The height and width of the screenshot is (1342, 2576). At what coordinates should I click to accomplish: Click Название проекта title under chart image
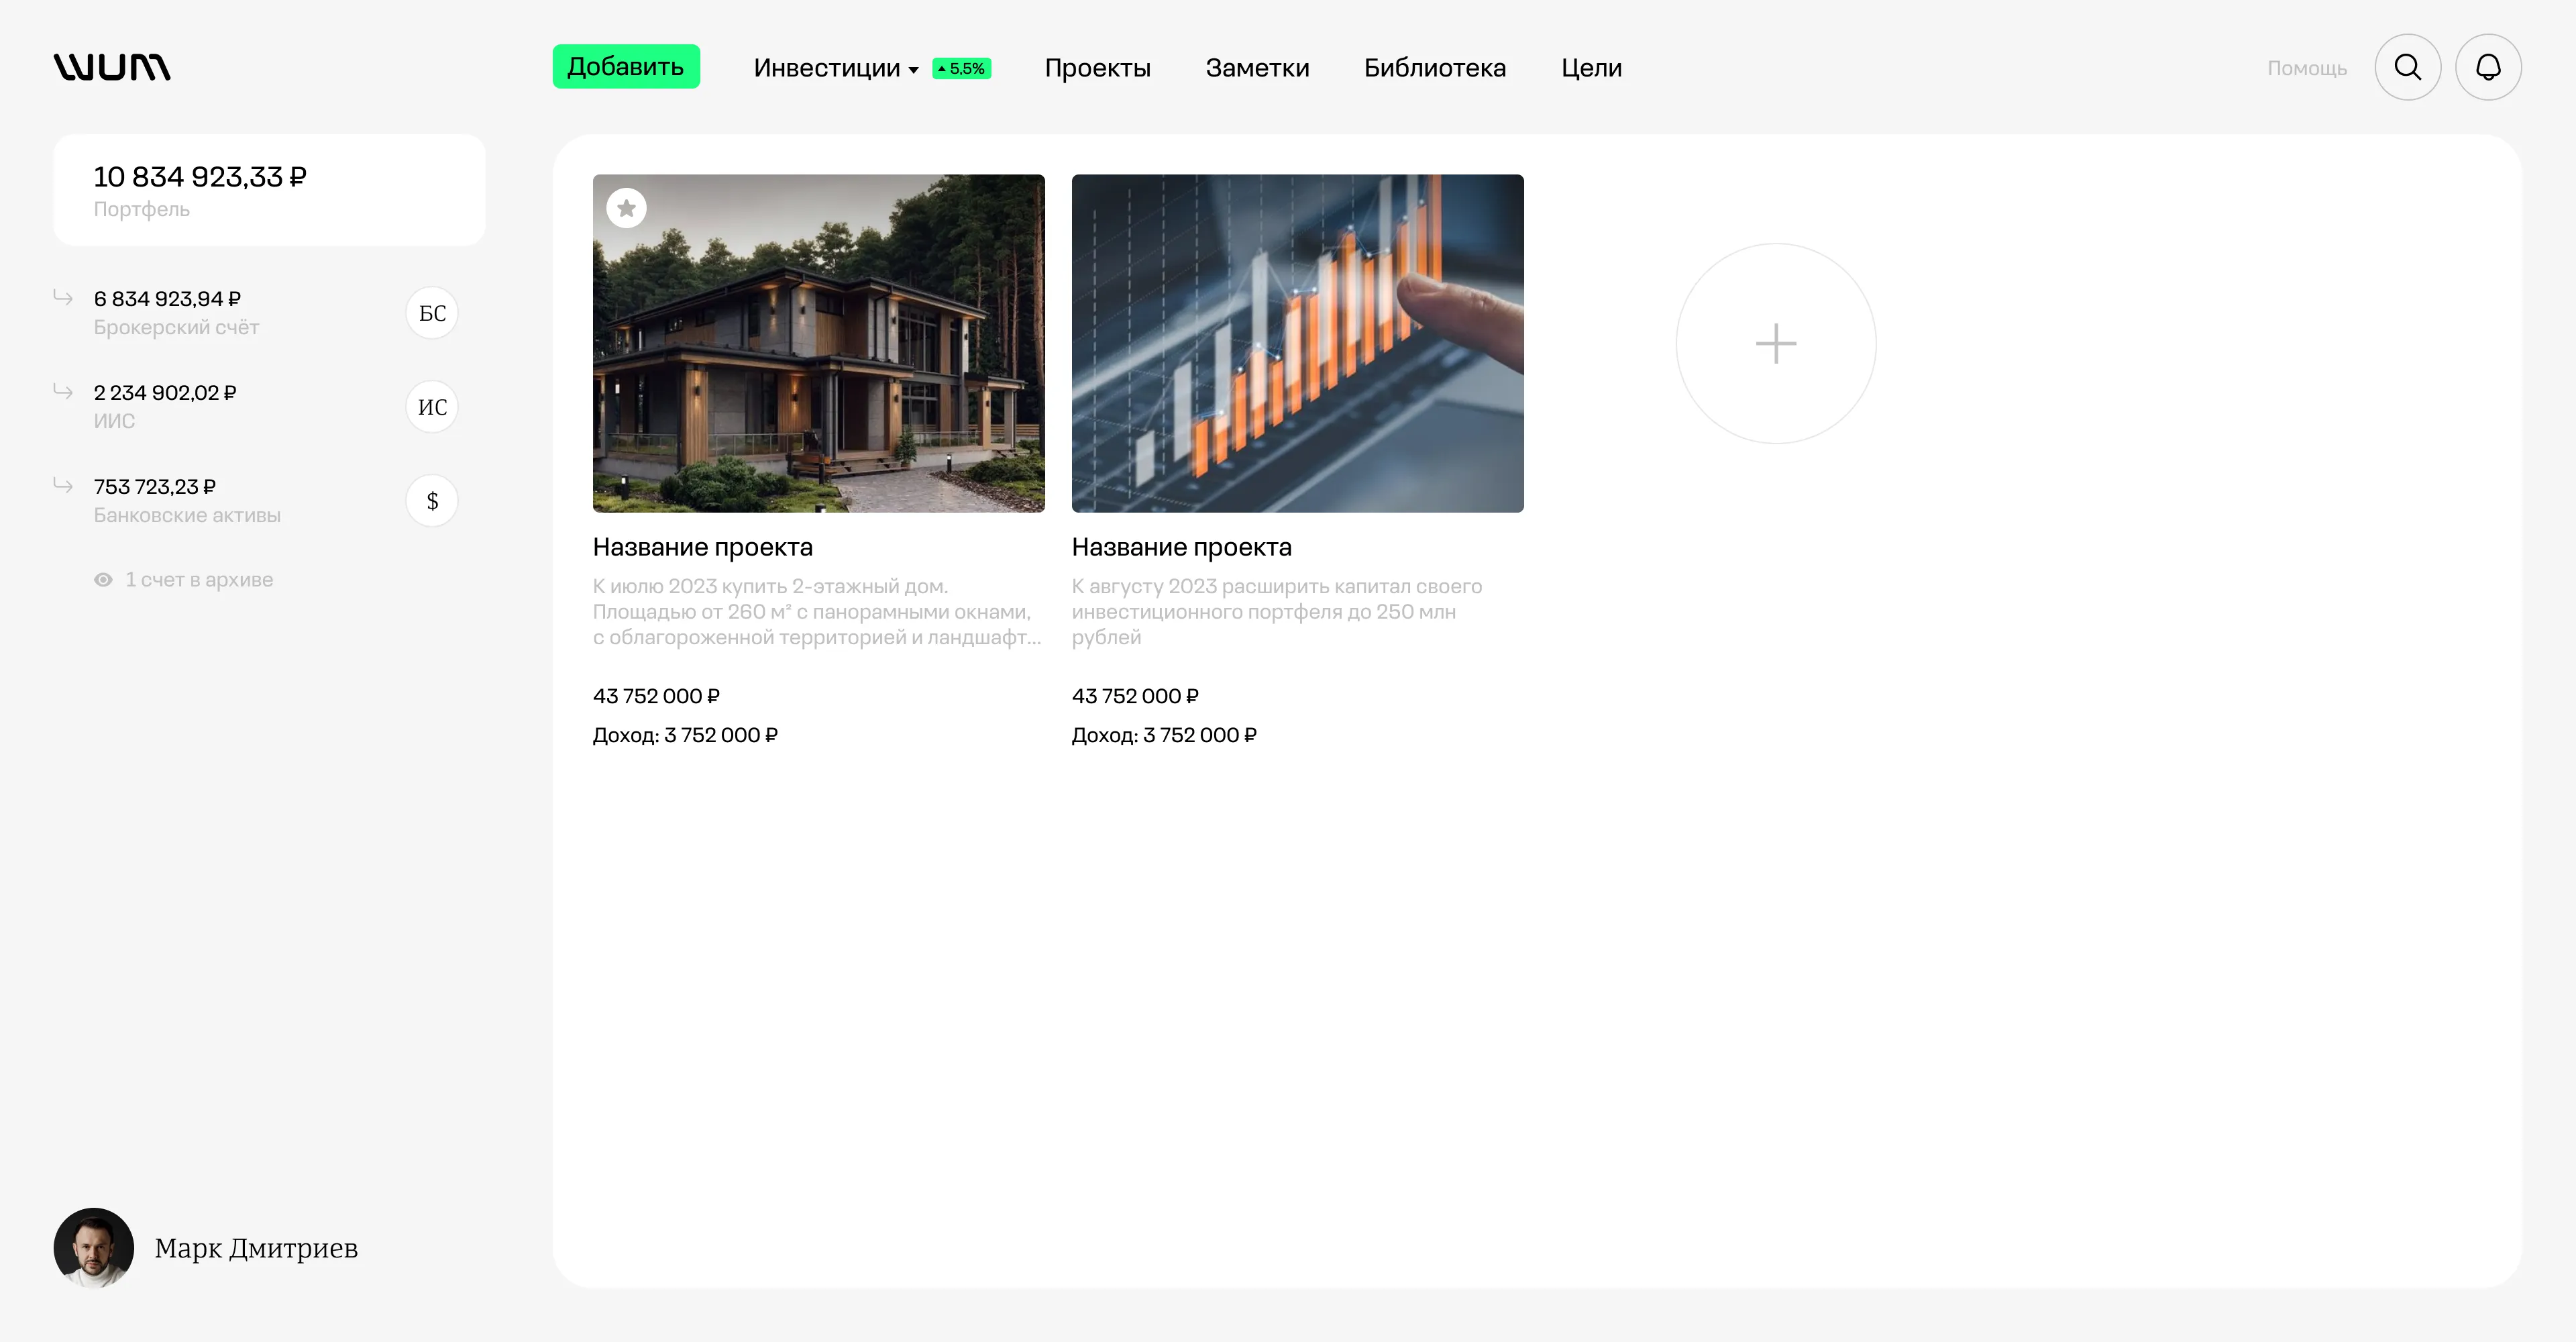click(1181, 547)
